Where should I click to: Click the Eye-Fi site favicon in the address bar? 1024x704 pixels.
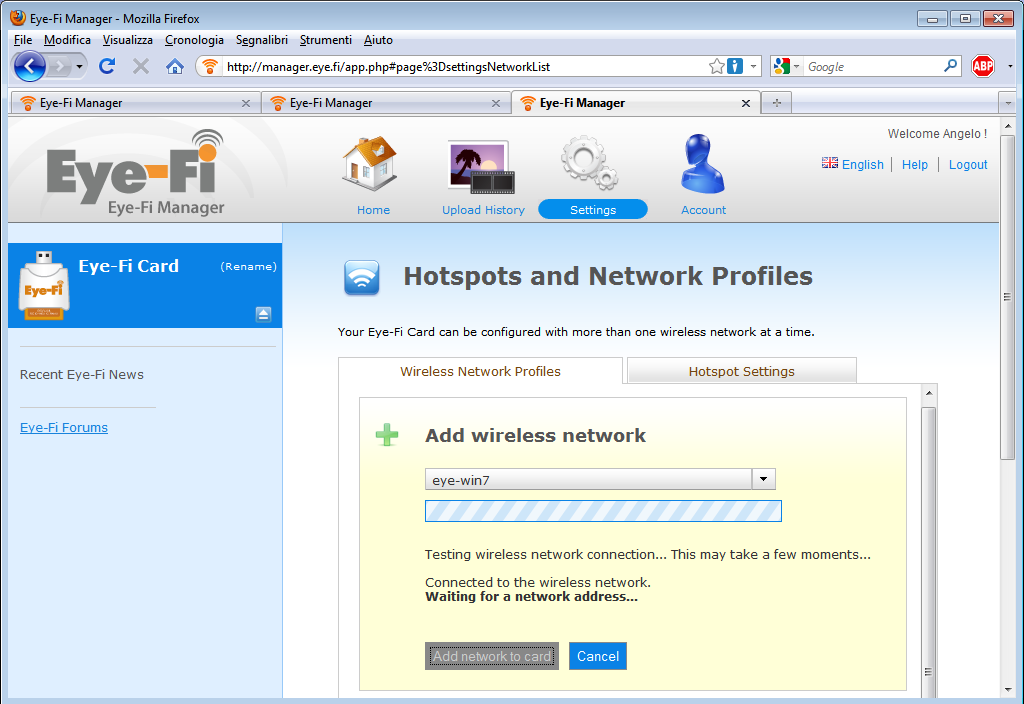(210, 67)
